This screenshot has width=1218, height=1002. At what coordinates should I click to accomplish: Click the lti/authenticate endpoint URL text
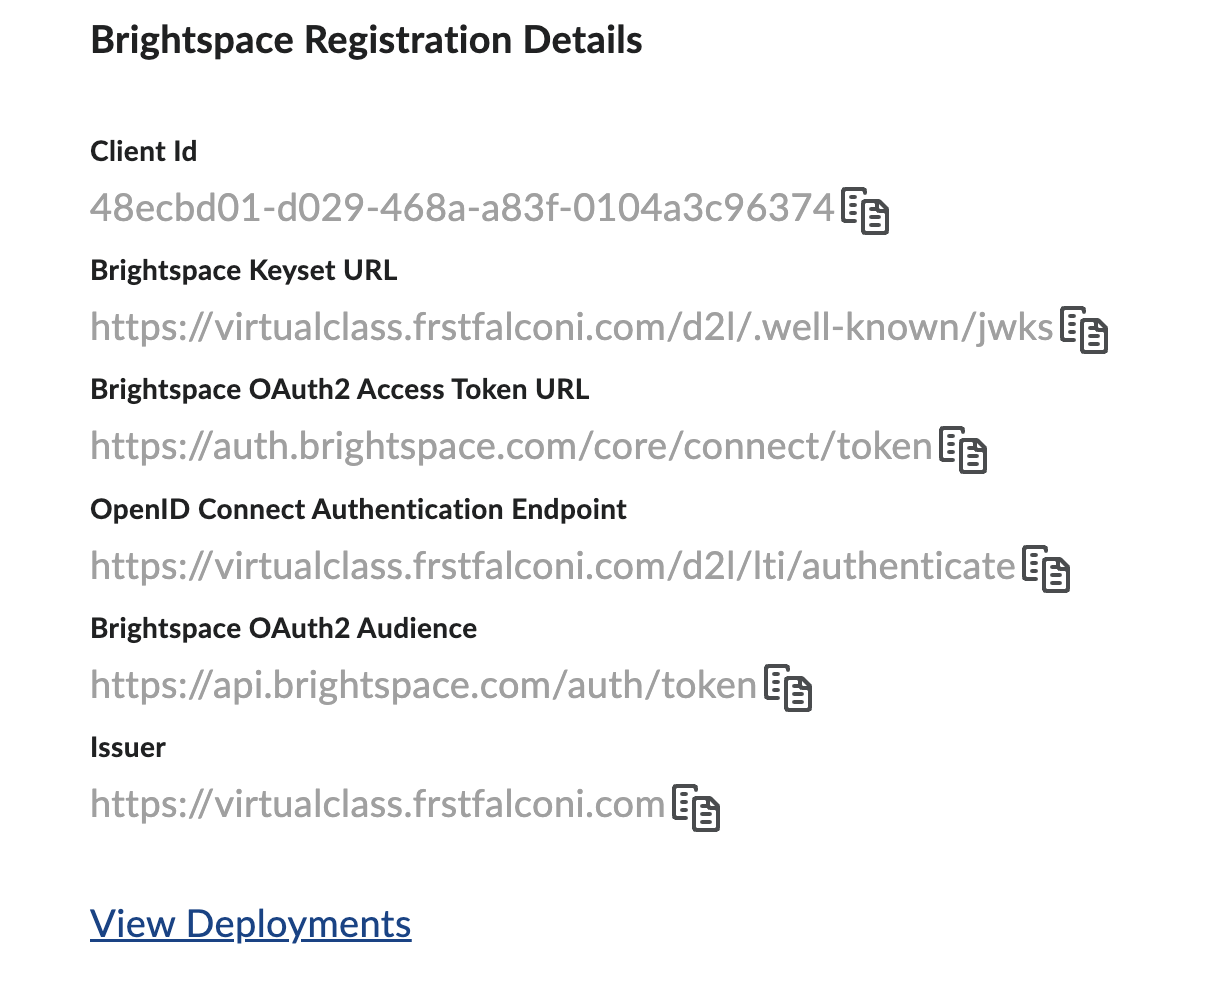tap(553, 566)
